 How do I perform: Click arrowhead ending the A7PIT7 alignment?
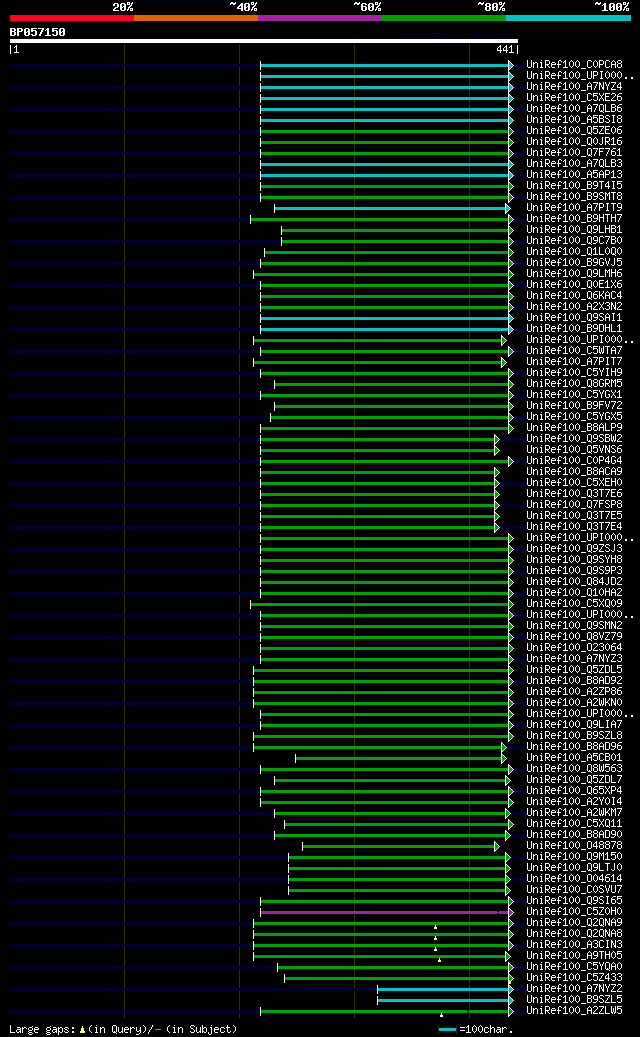[x=504, y=362]
